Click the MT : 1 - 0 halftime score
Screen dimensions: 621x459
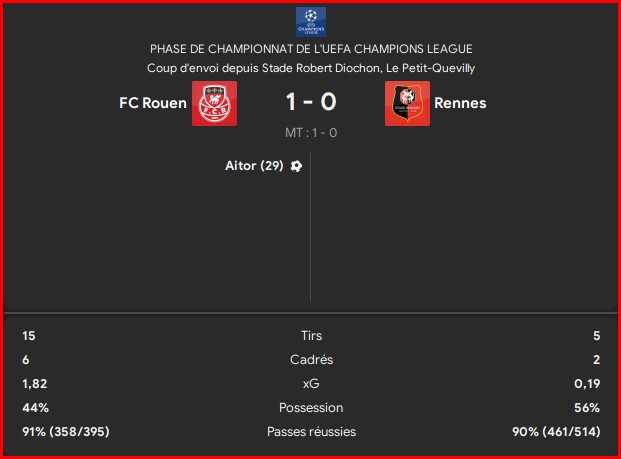(310, 133)
